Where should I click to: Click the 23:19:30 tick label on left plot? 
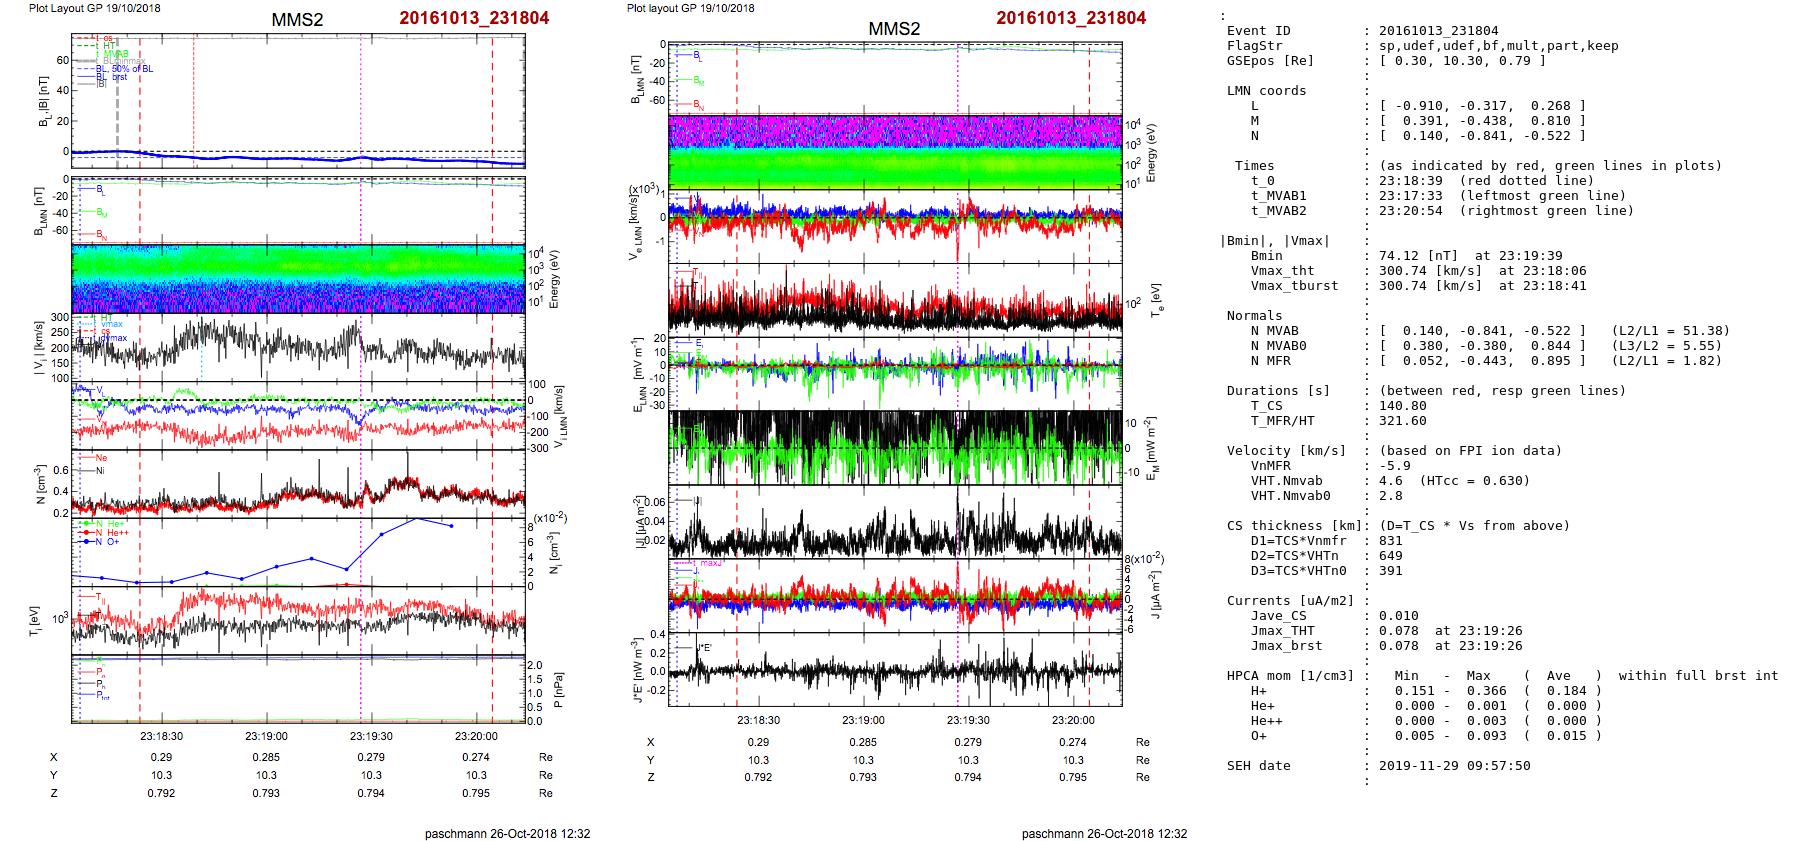371,736
